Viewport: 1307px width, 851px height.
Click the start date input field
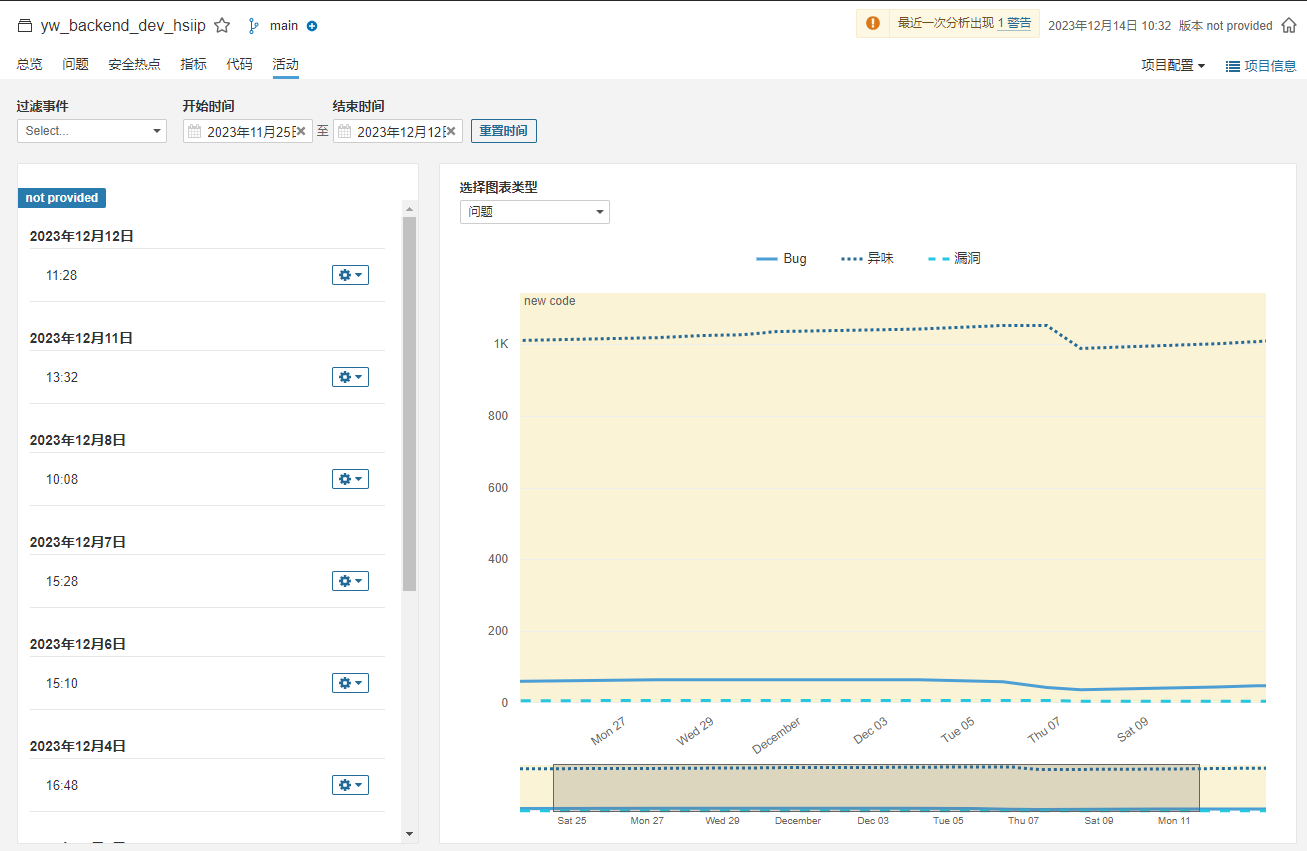coord(248,131)
